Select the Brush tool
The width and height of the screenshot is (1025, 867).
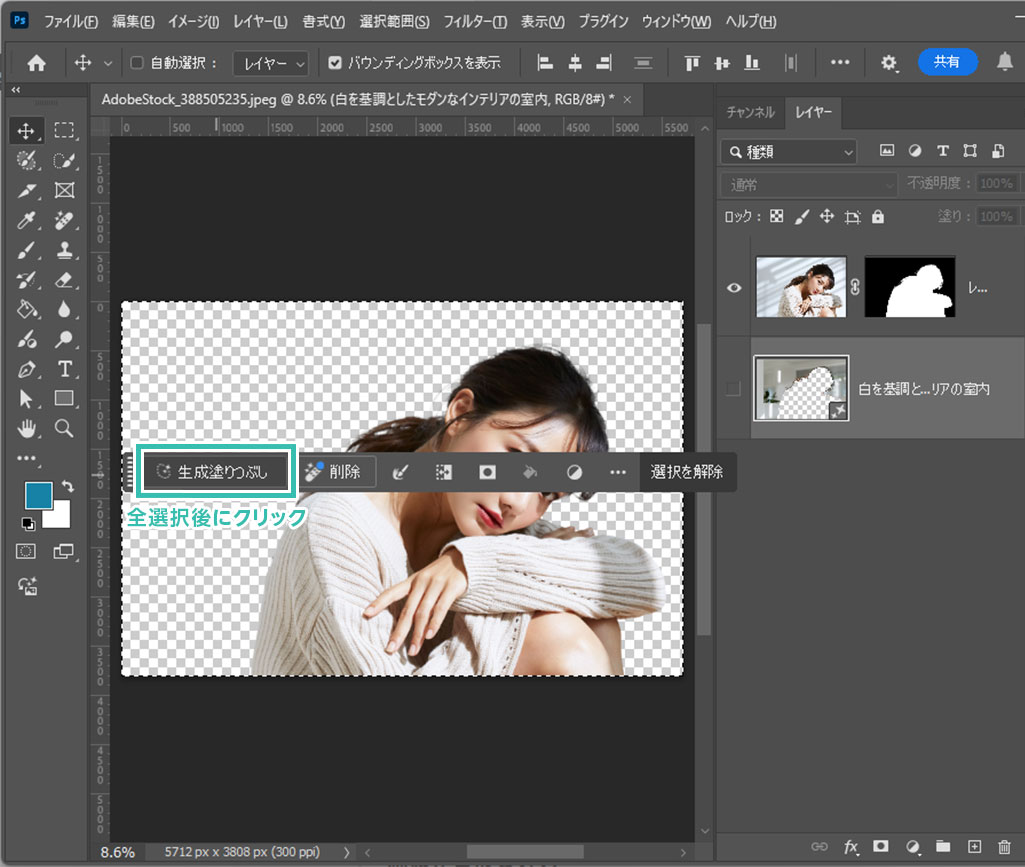point(26,251)
